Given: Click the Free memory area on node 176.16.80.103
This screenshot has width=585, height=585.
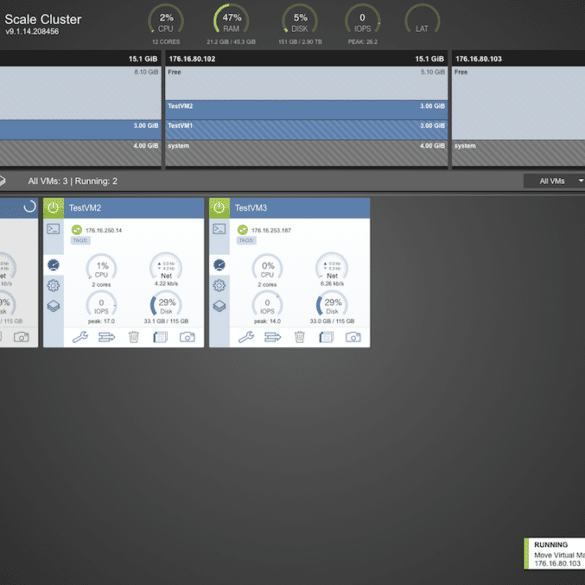Looking at the screenshot, I should click(x=519, y=103).
